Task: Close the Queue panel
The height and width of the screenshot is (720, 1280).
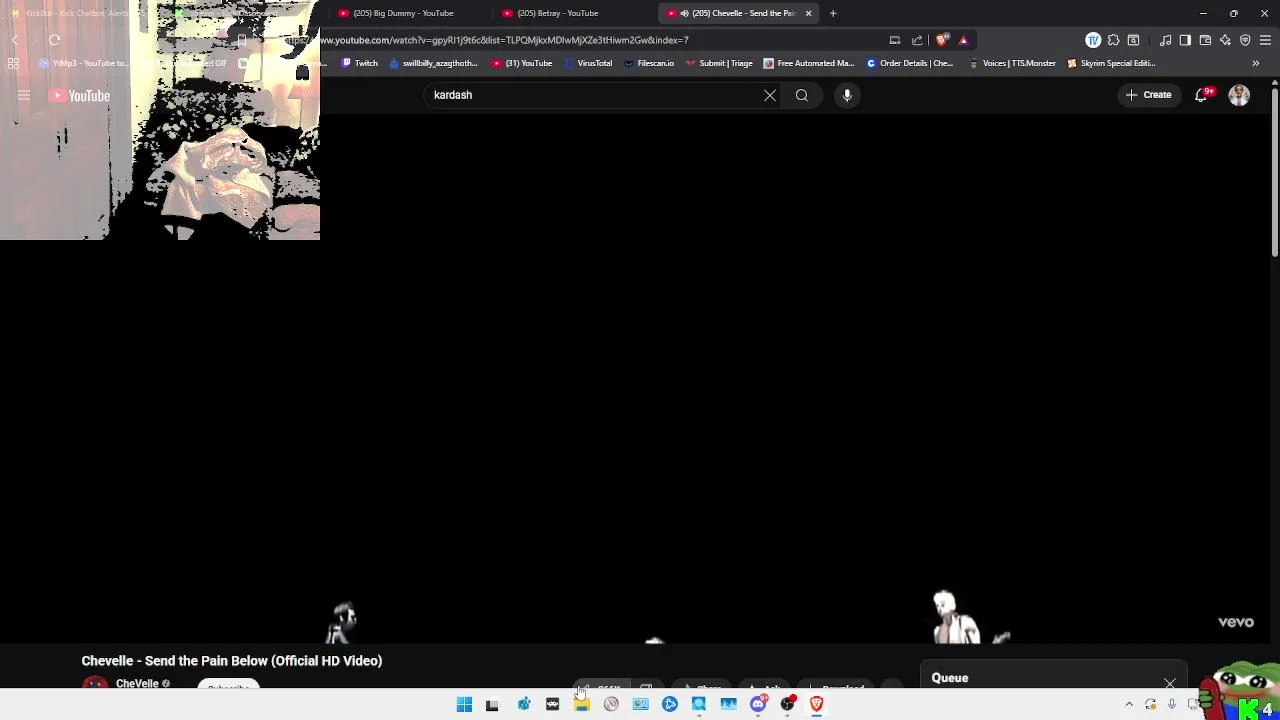Action: (x=1170, y=684)
